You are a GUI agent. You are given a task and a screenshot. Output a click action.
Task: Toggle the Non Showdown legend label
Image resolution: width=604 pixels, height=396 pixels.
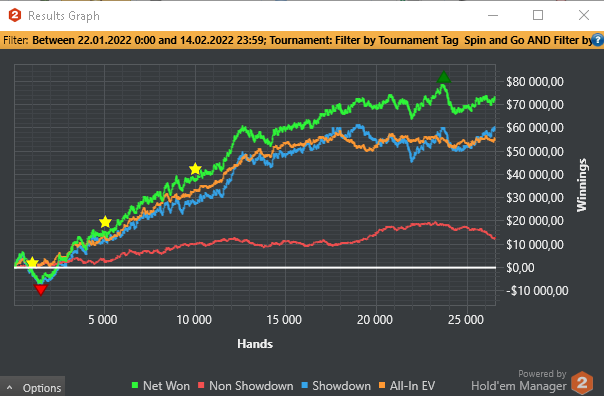[x=251, y=386]
